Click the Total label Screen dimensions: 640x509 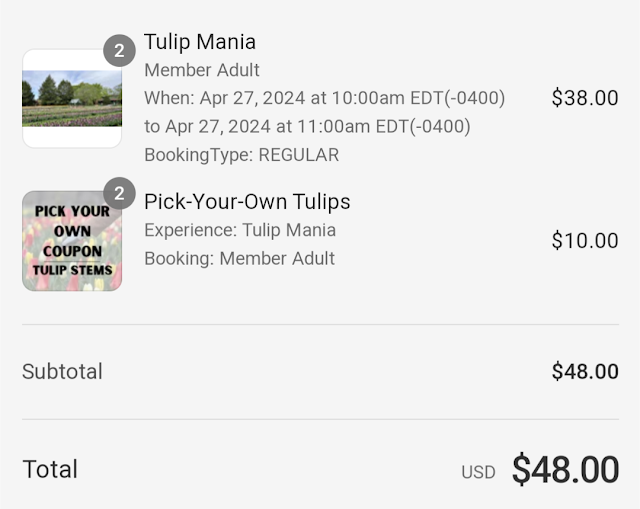pyautogui.click(x=50, y=469)
